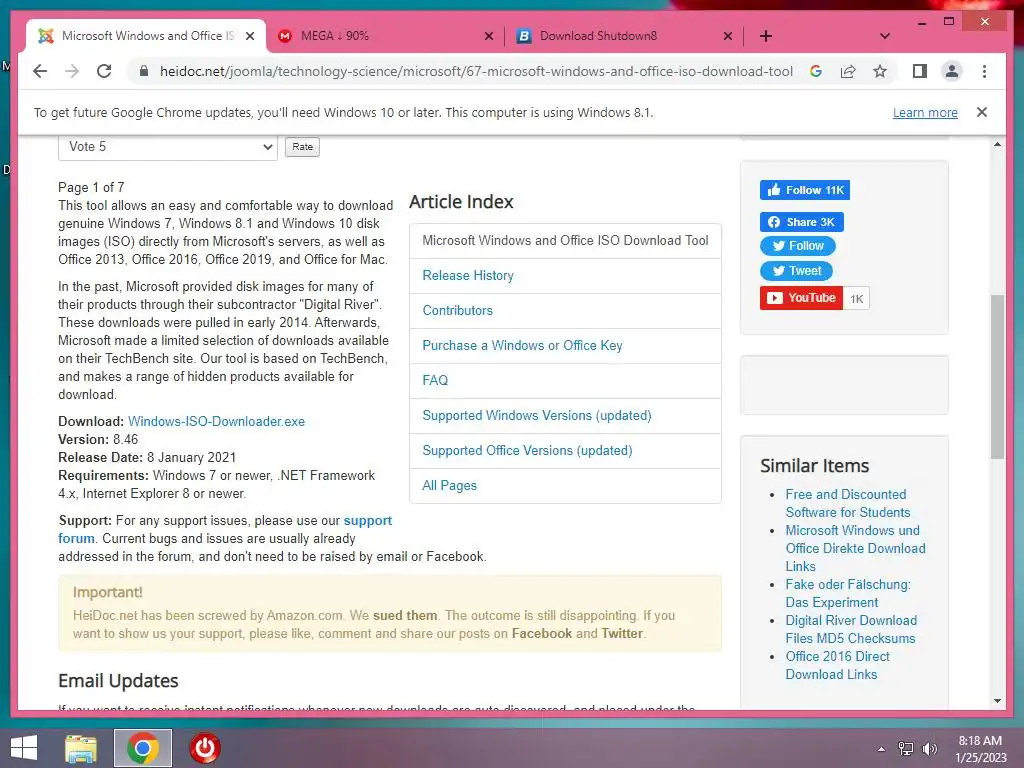Click the padlock site info icon

[144, 71]
